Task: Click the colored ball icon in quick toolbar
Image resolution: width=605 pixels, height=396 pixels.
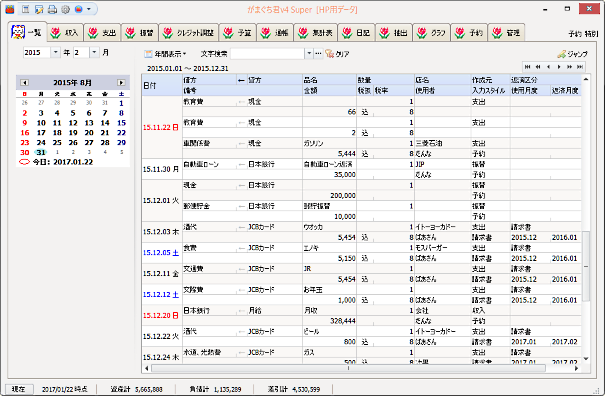Action: [x=79, y=9]
